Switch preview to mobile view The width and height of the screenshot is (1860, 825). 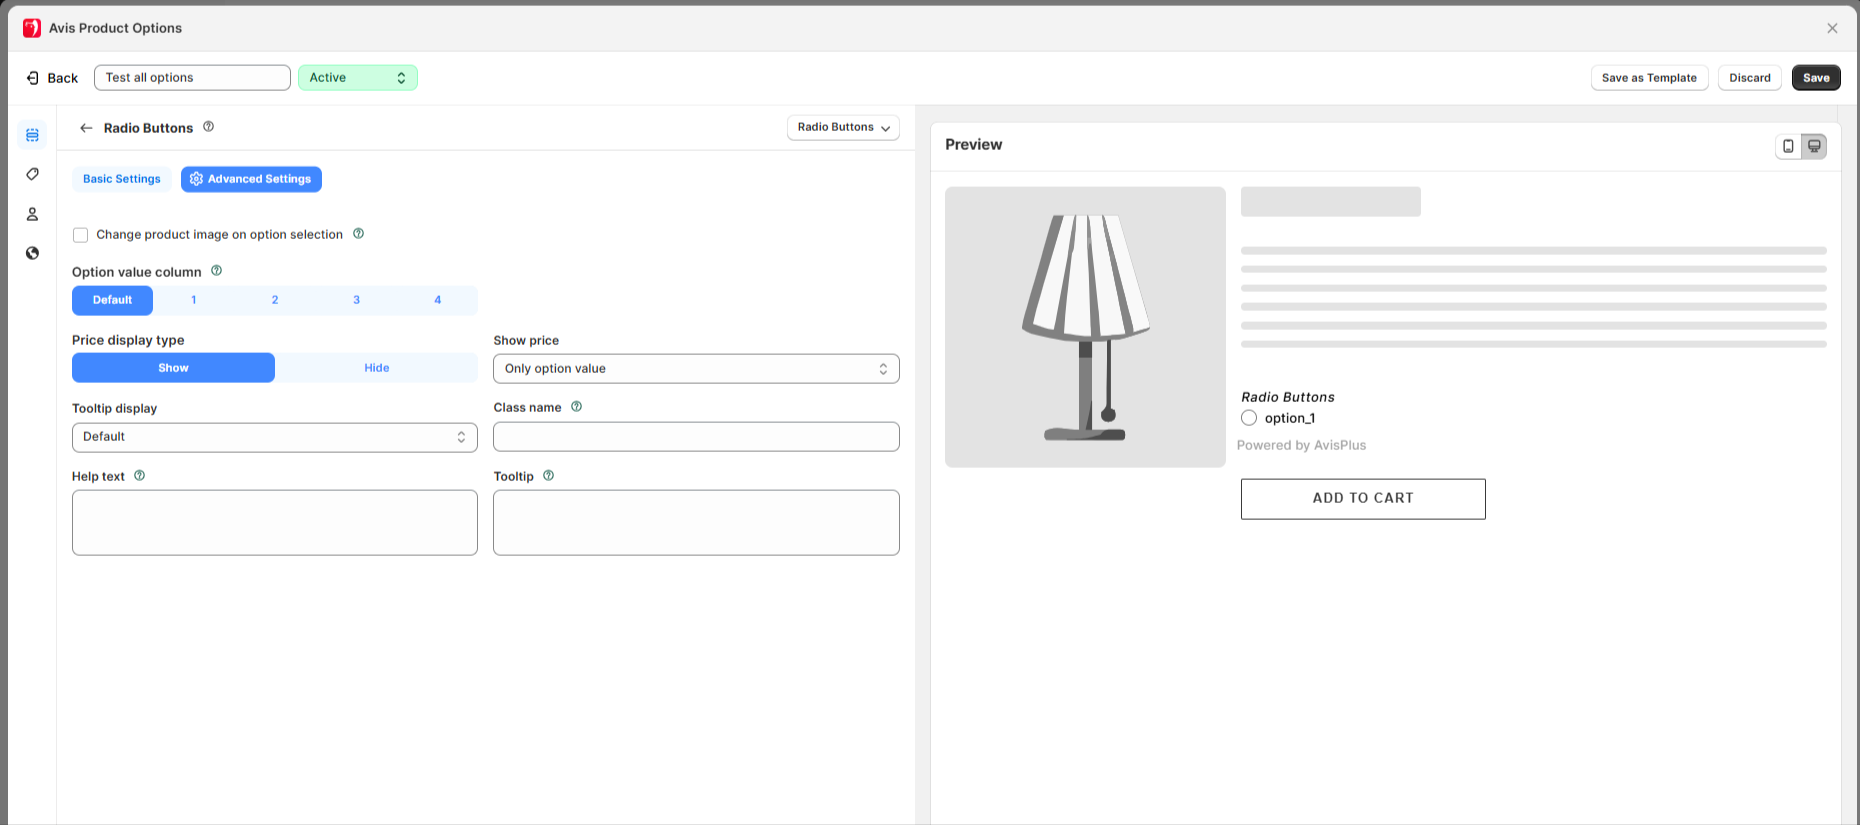click(x=1788, y=146)
